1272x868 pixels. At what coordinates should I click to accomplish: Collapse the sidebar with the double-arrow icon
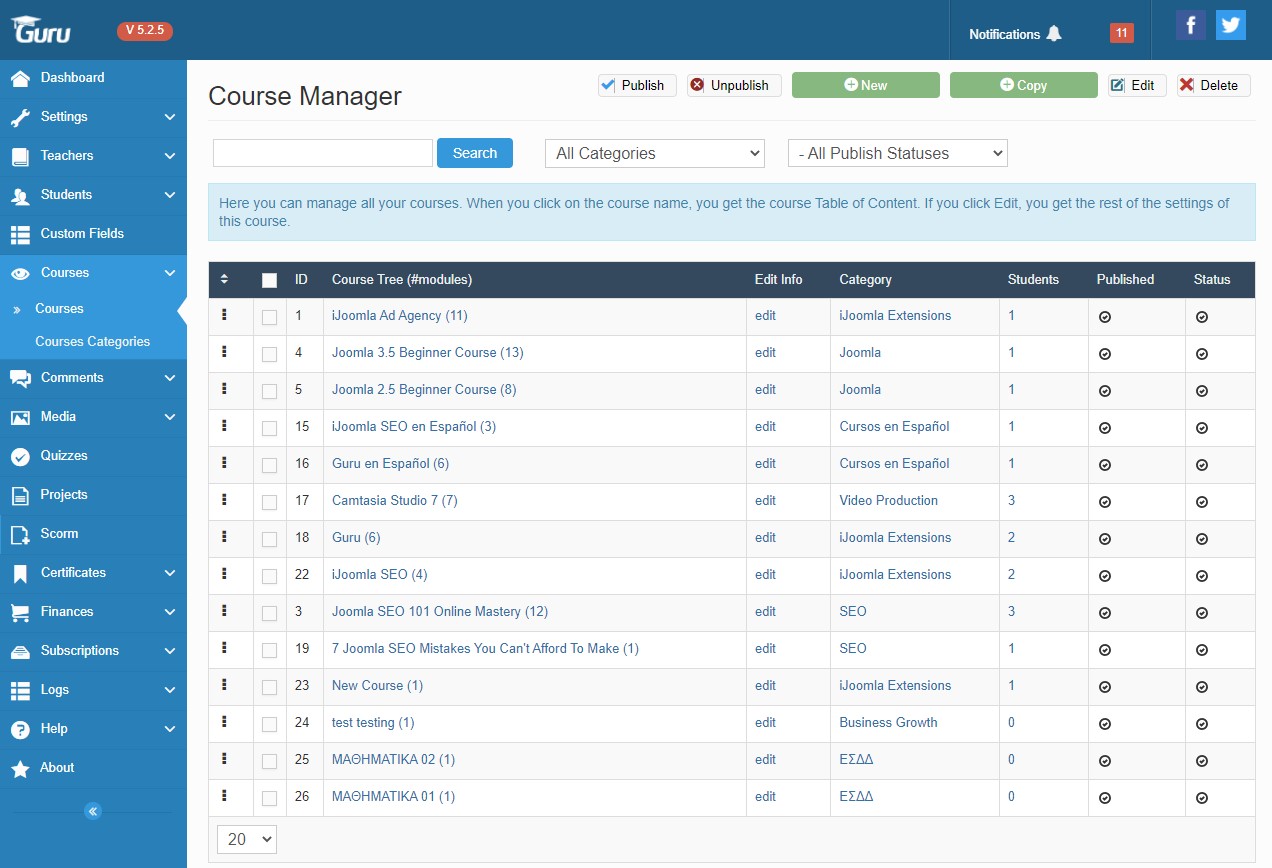tap(93, 811)
